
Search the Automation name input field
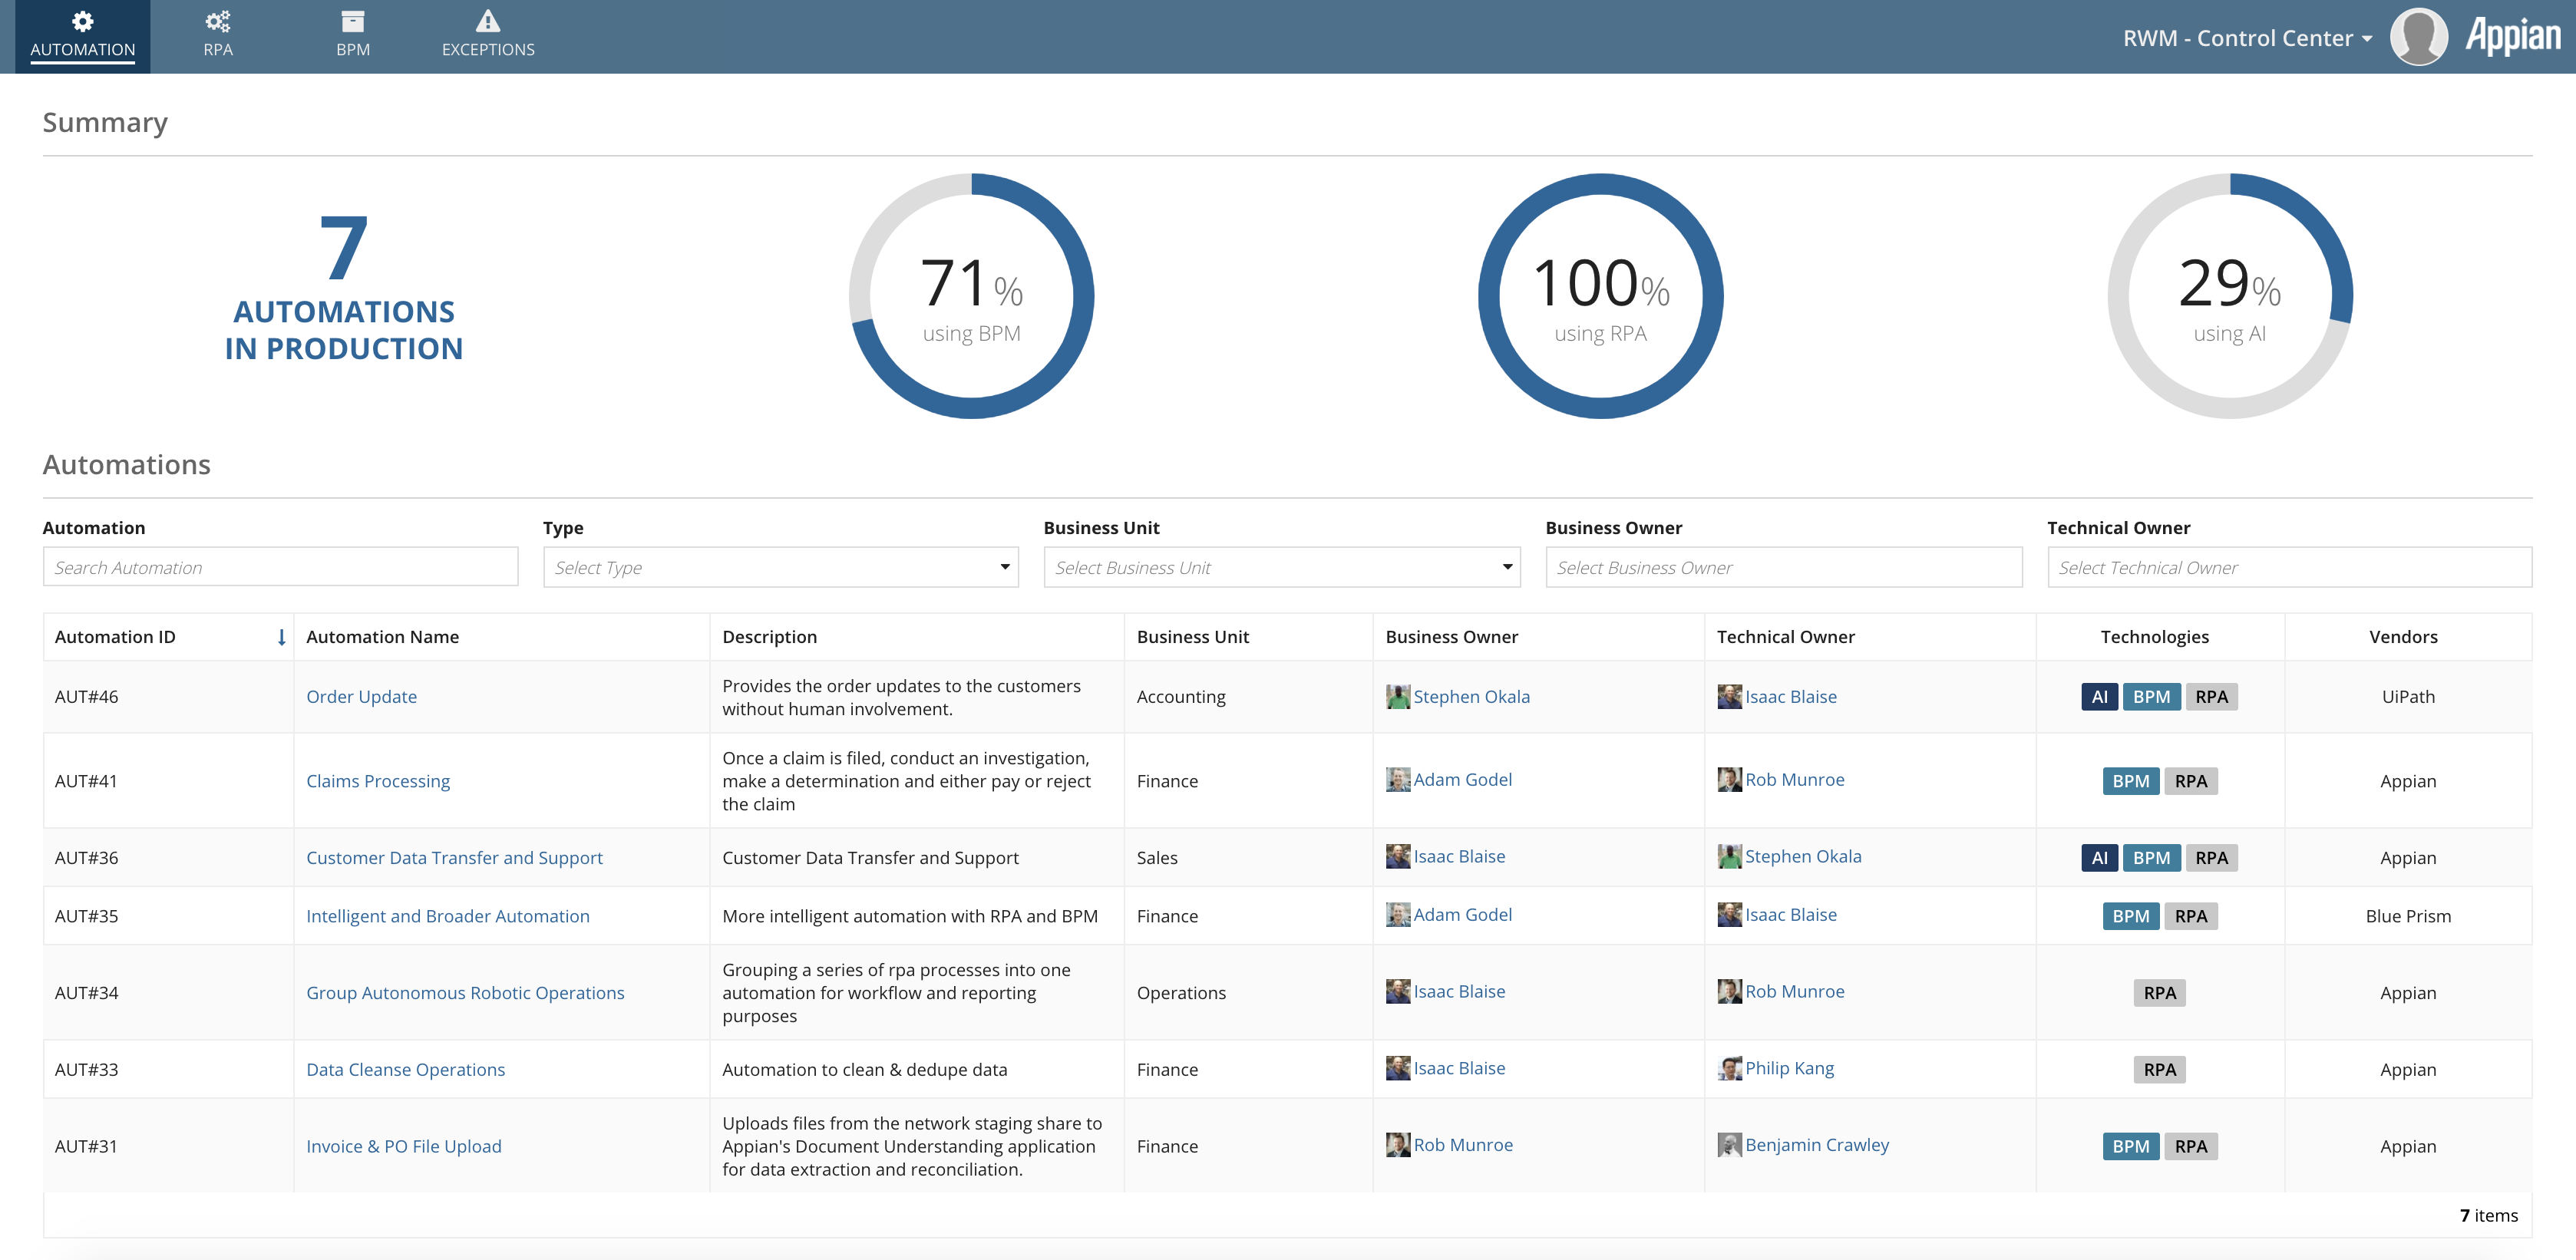pyautogui.click(x=279, y=567)
